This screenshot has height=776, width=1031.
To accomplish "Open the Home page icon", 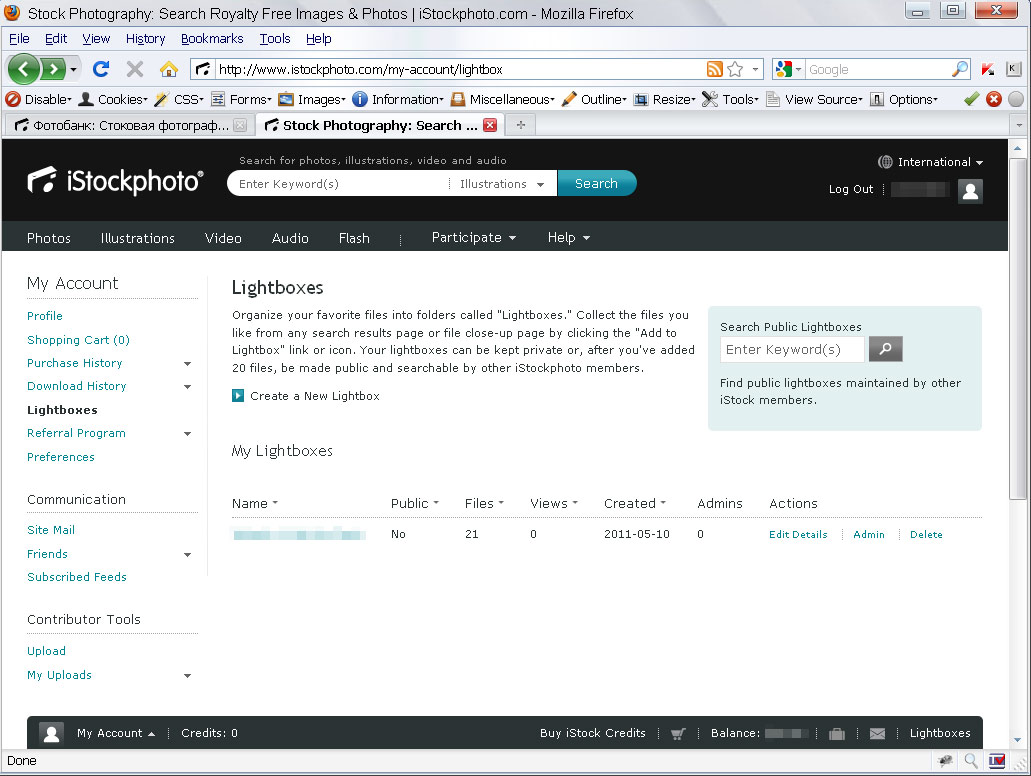I will pos(169,68).
